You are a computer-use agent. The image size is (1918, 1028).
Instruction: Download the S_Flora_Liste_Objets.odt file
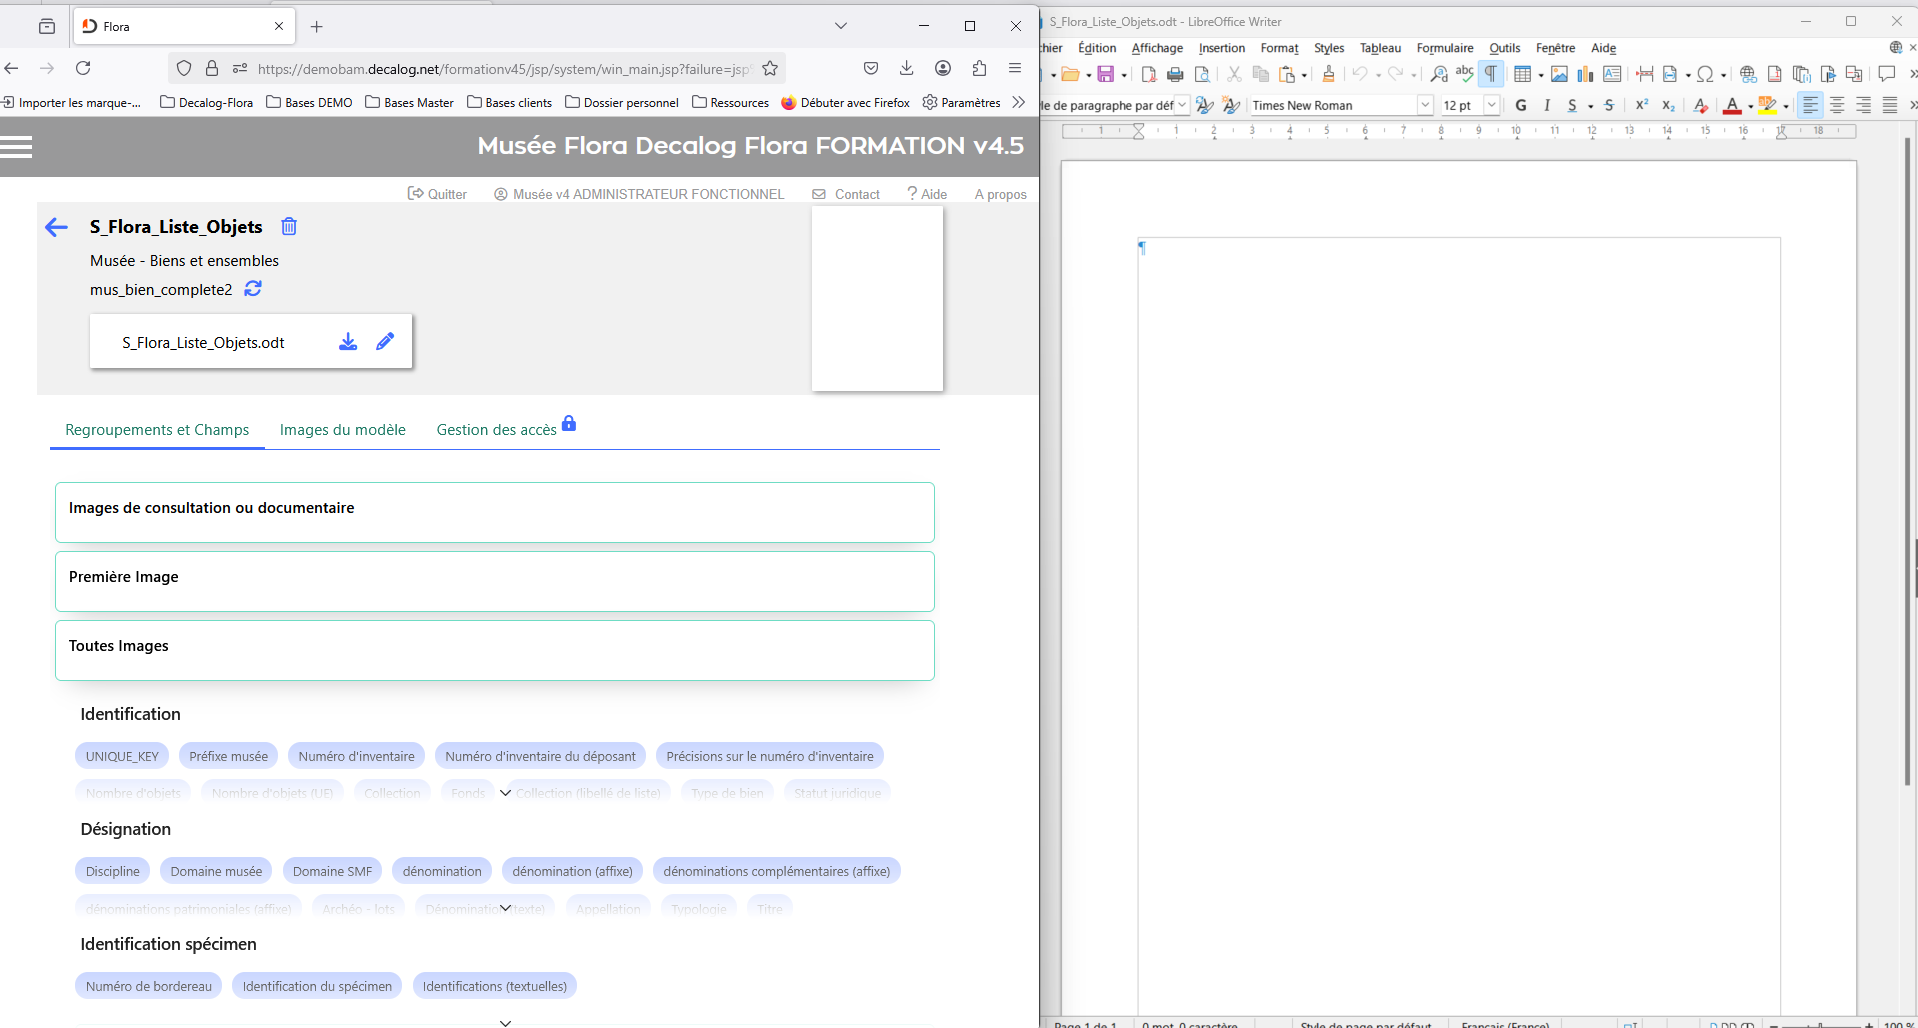(348, 342)
